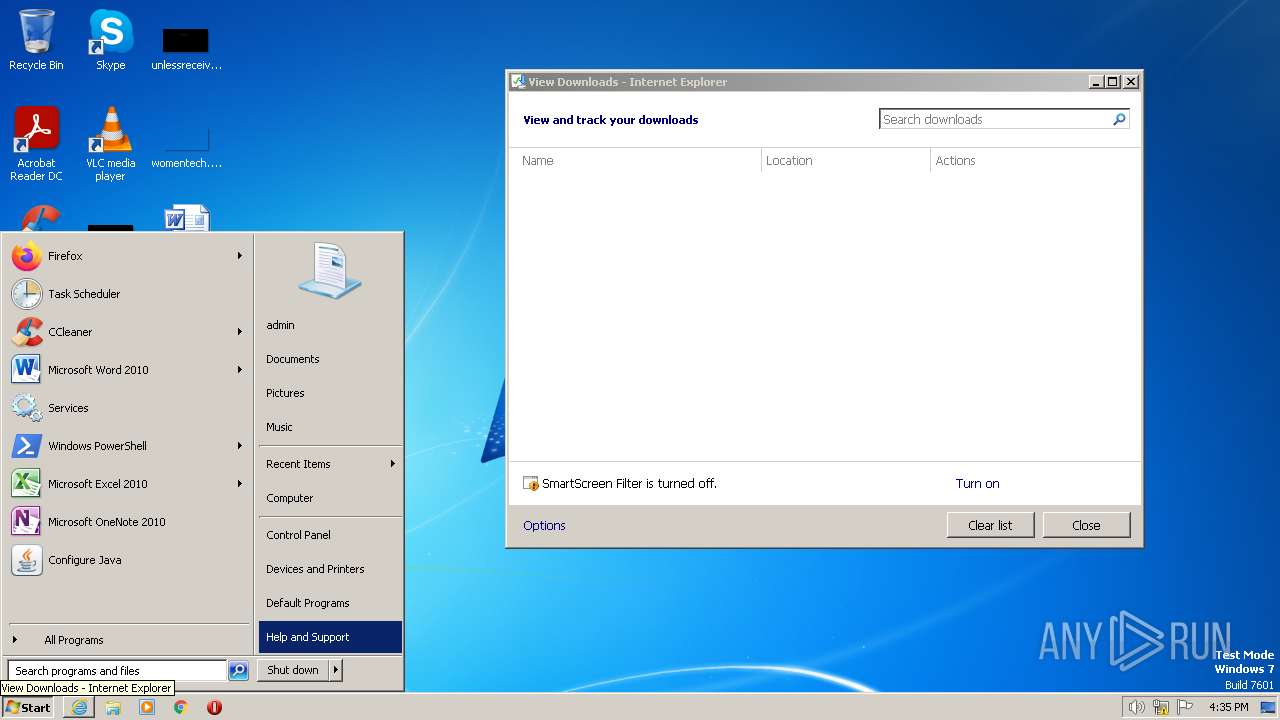The width and height of the screenshot is (1280, 720).
Task: Click the Close button in View Downloads
Action: pyautogui.click(x=1086, y=525)
